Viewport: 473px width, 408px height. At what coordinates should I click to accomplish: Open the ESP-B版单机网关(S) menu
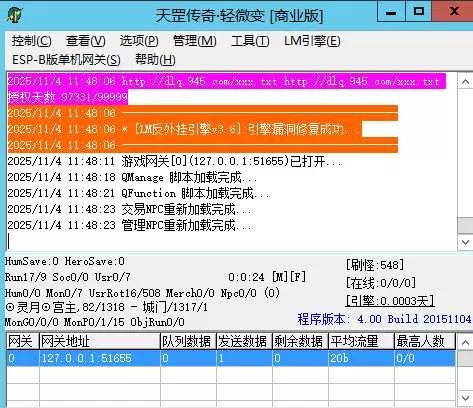[x=66, y=60]
